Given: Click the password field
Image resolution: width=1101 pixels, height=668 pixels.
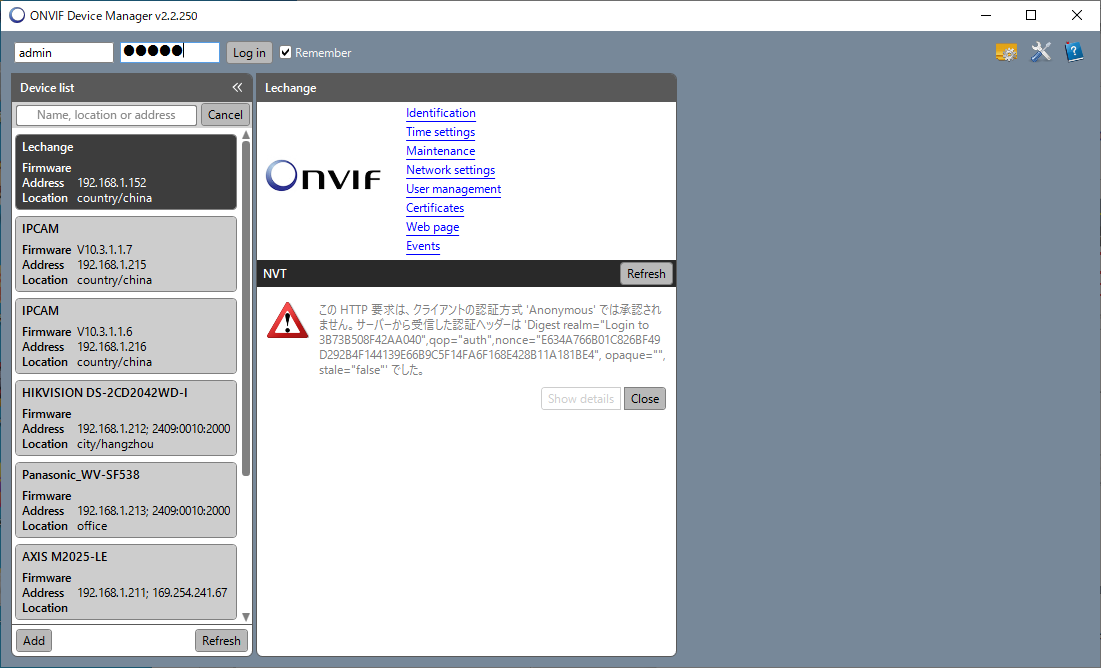Looking at the screenshot, I should [170, 53].
